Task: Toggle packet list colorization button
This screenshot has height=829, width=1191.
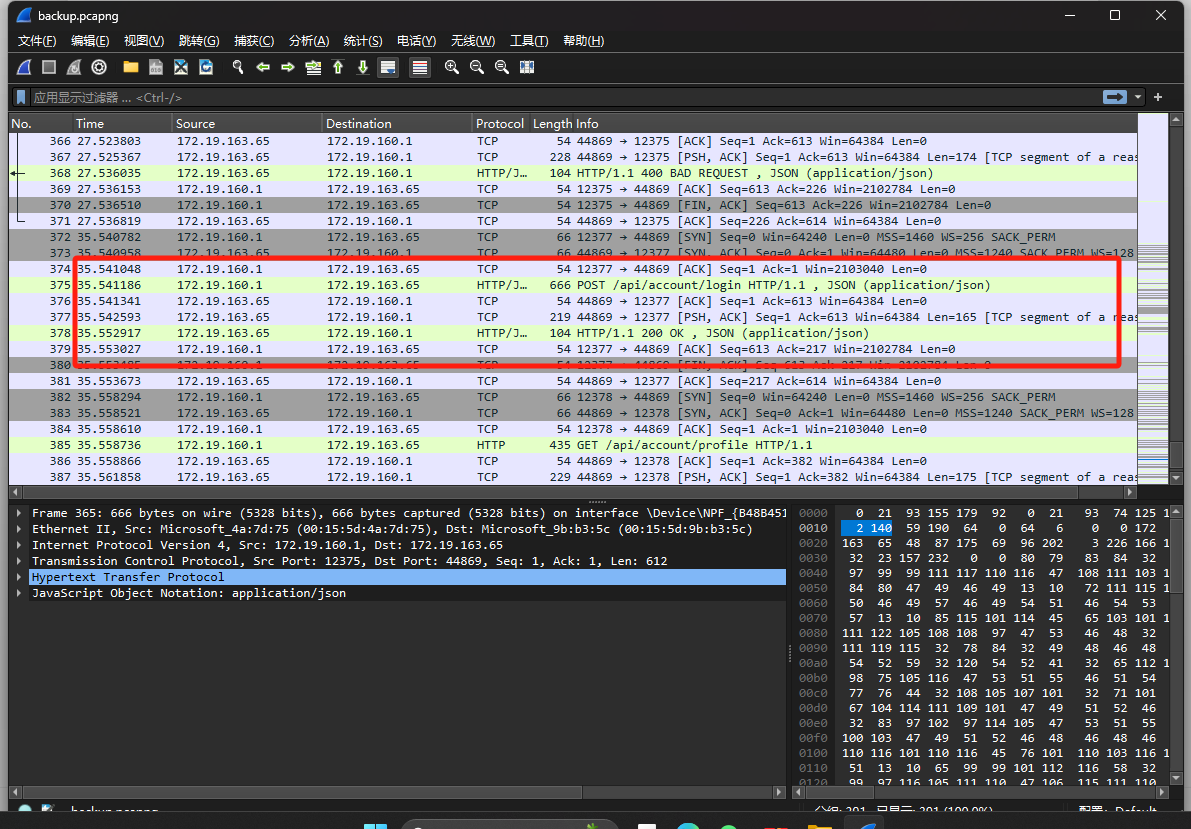Action: pyautogui.click(x=420, y=67)
